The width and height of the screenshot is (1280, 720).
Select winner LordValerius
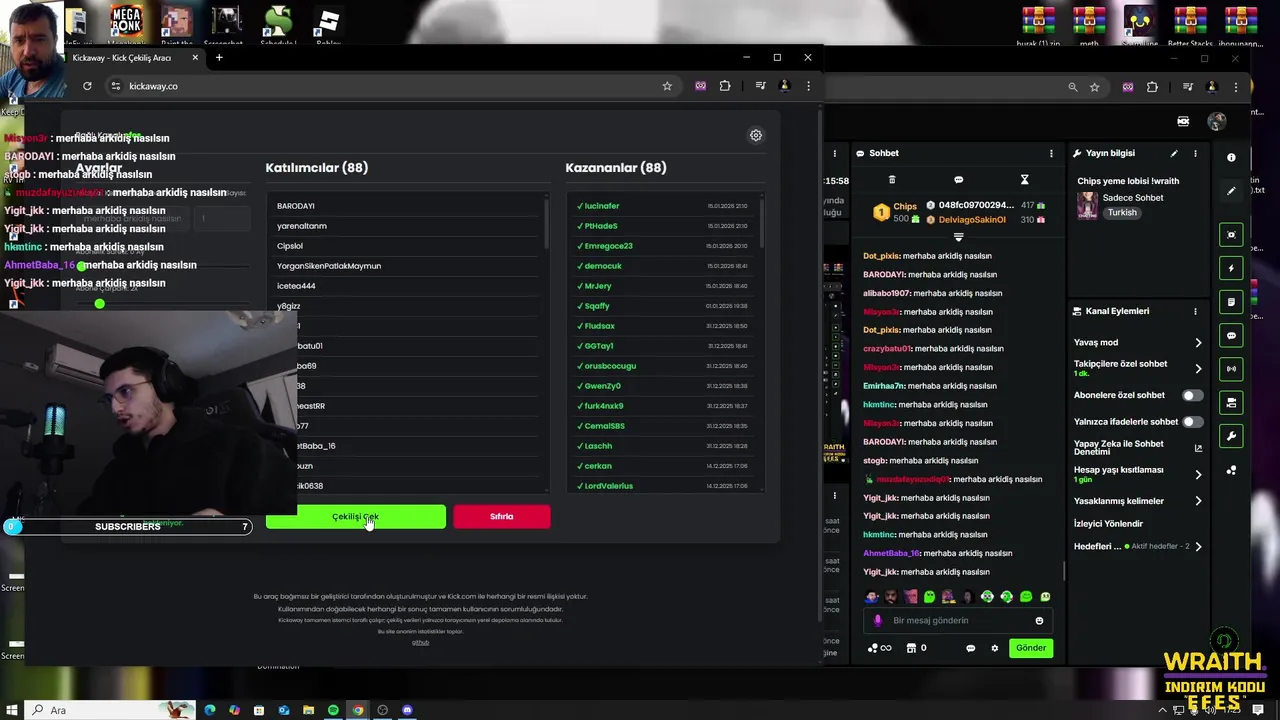[662, 486]
